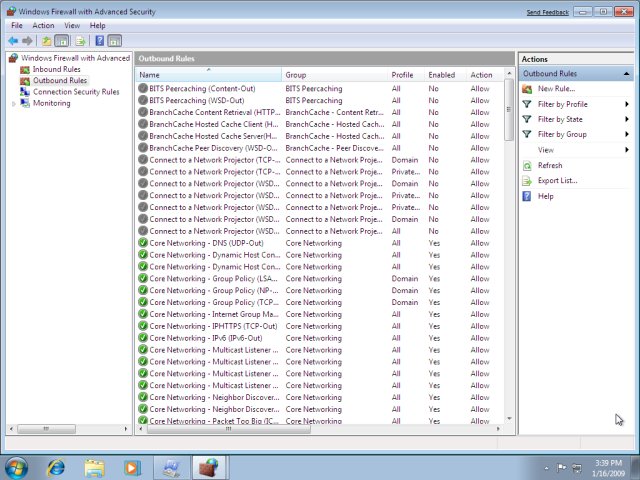Expand the Monitoring tree node
This screenshot has width=640, height=480.
point(14,103)
